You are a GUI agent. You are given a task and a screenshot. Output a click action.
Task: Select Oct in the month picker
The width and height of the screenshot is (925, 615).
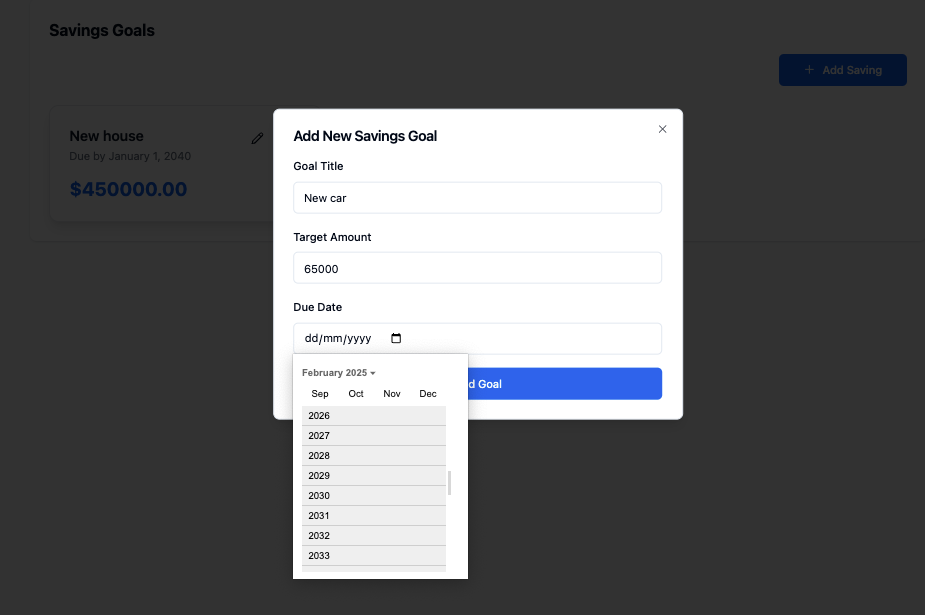pyautogui.click(x=356, y=394)
